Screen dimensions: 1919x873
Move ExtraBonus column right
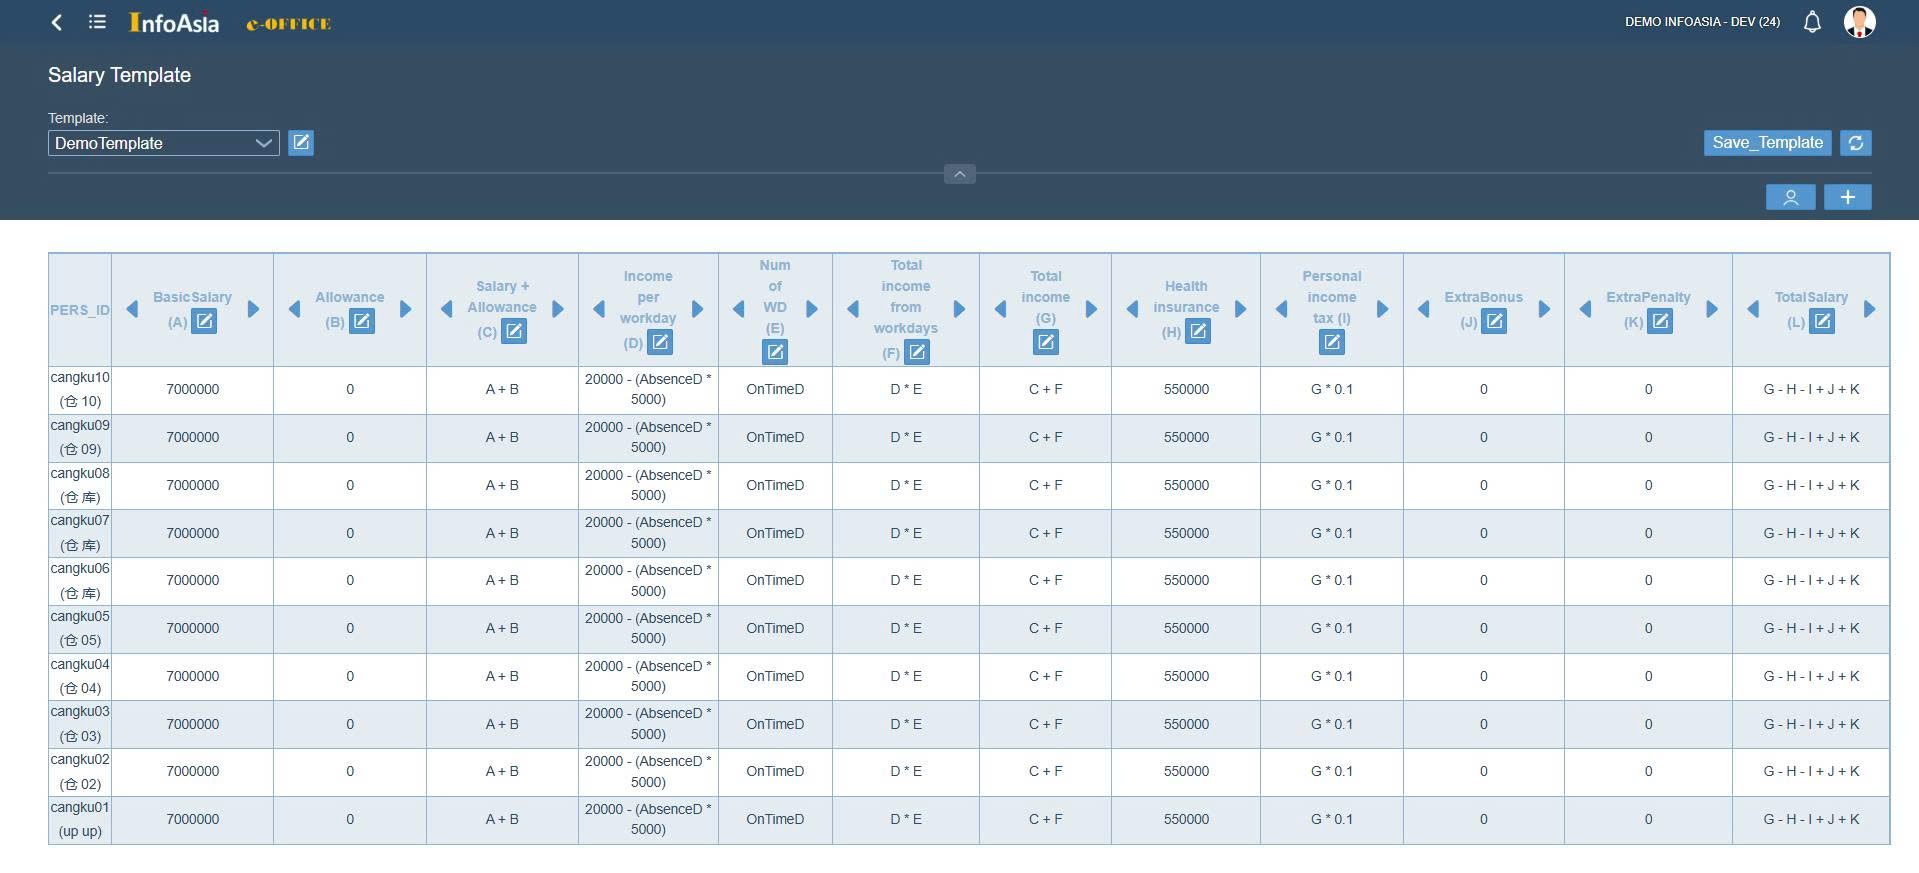click(1544, 309)
